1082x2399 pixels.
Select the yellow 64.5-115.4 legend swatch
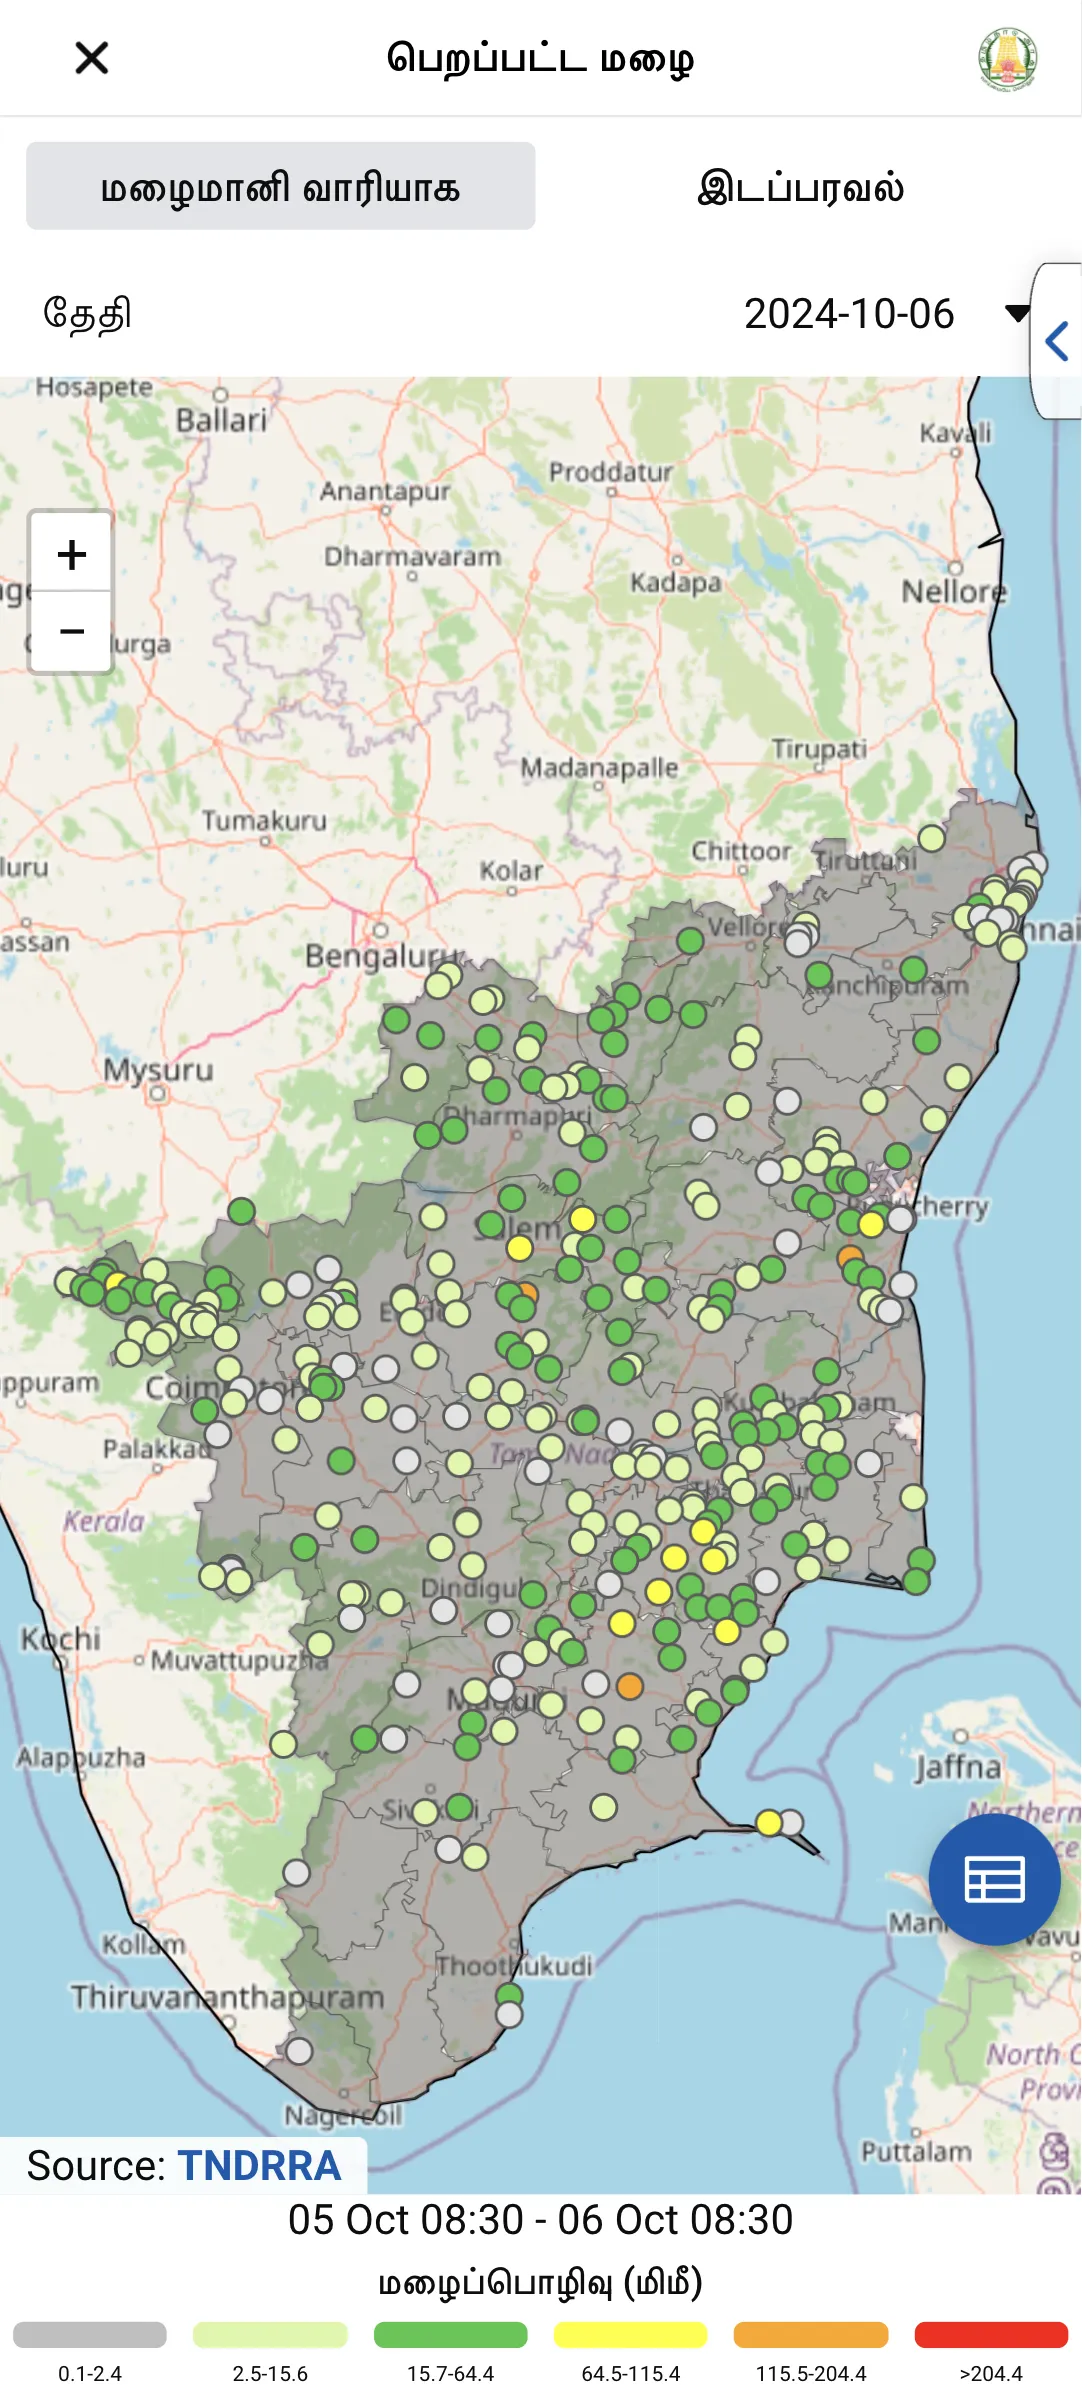point(631,2335)
